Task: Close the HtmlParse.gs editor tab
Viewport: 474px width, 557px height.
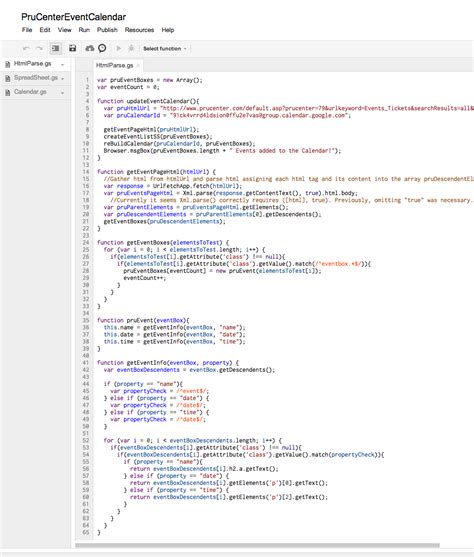Action: tap(138, 65)
